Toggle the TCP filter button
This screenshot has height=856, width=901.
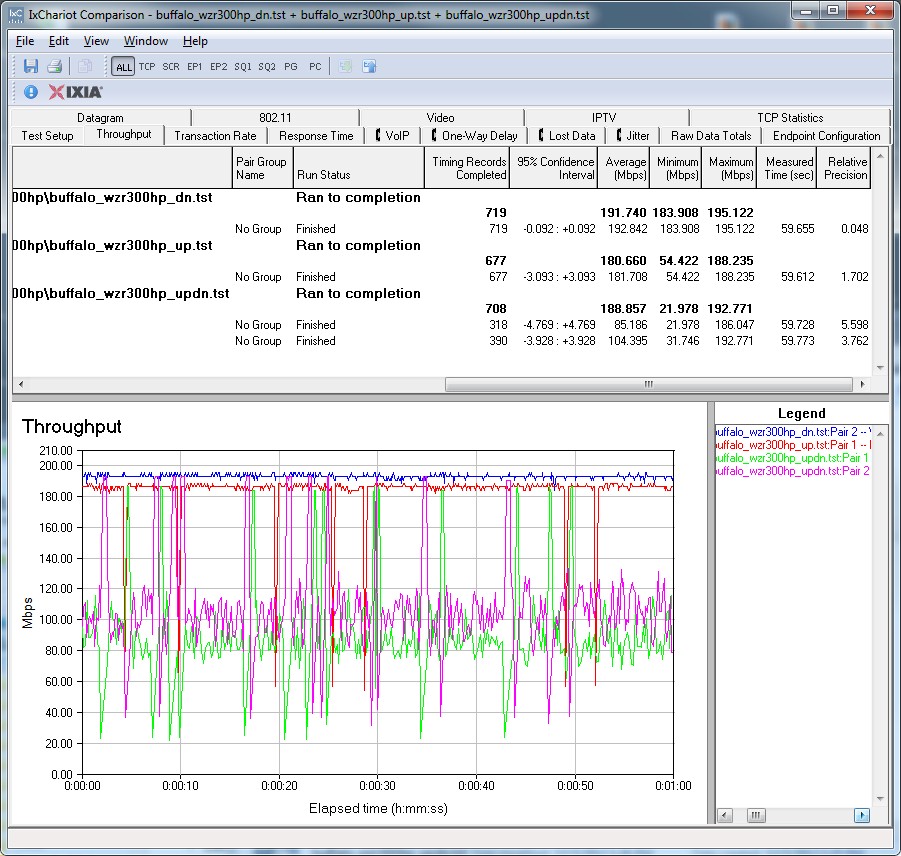[x=147, y=67]
